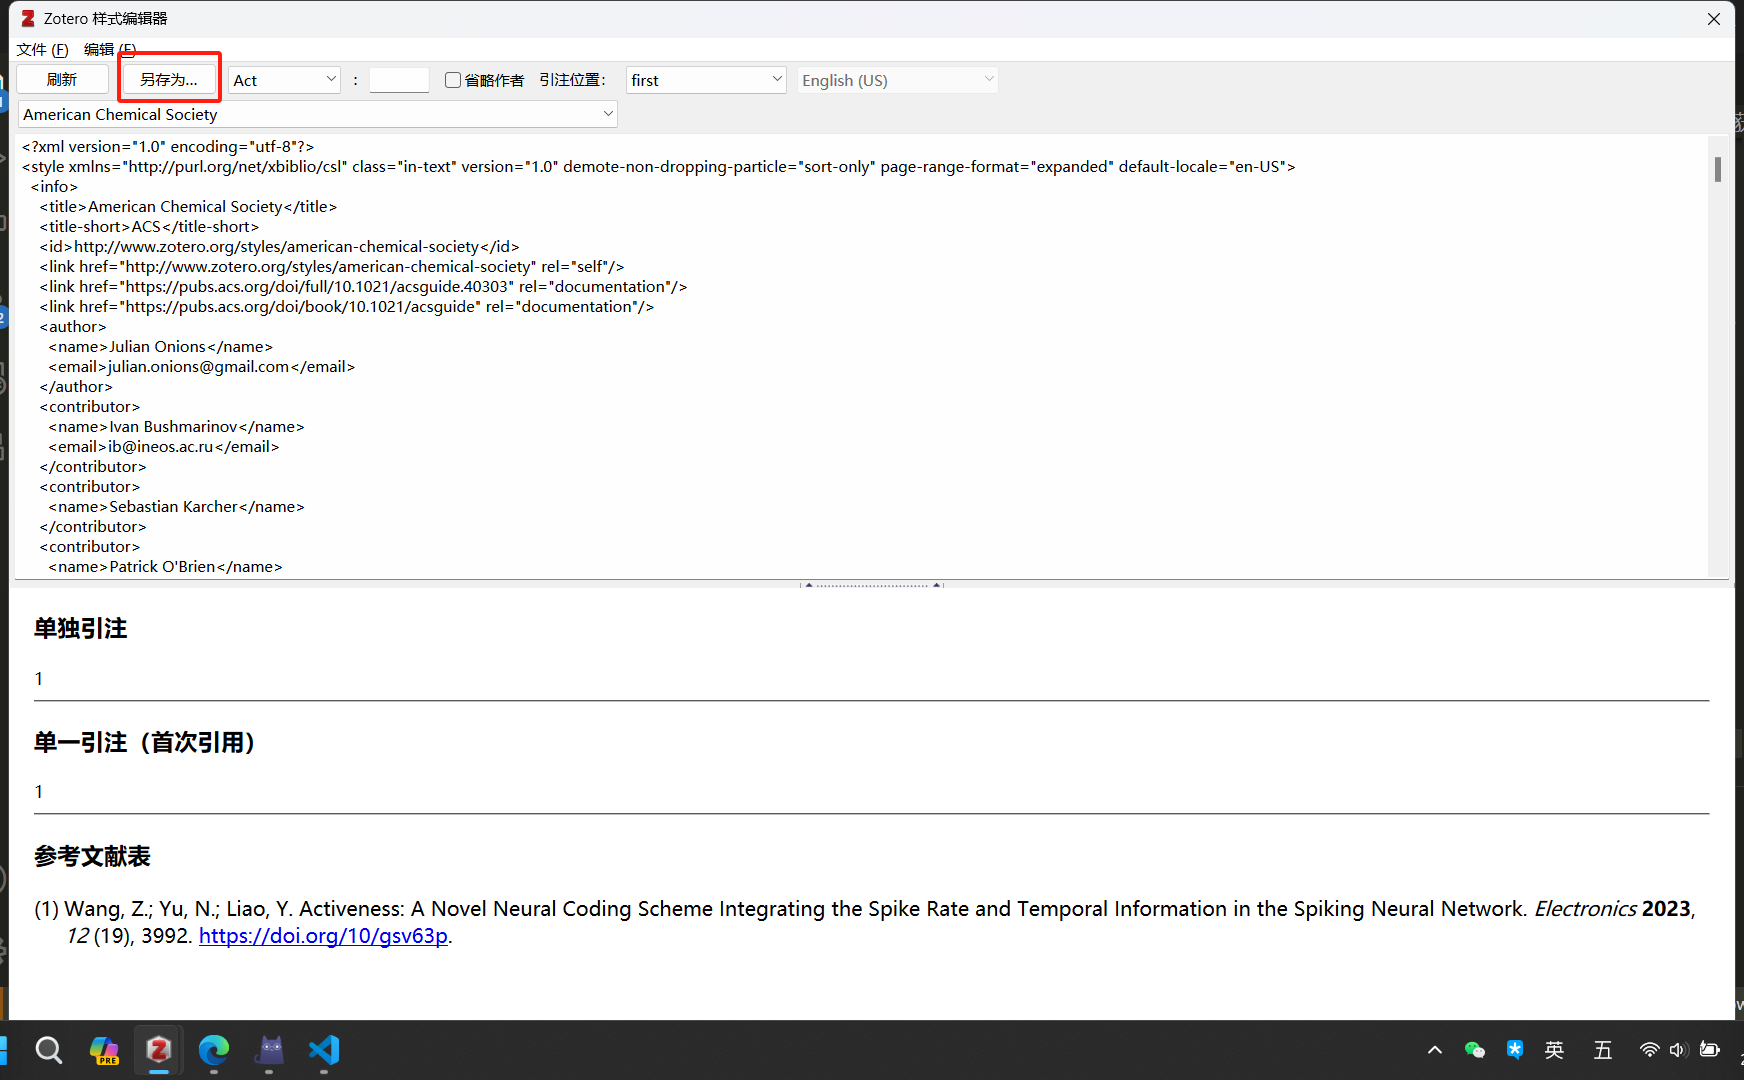Open the Act locator type dropdown
This screenshot has width=1744, height=1080.
284,80
